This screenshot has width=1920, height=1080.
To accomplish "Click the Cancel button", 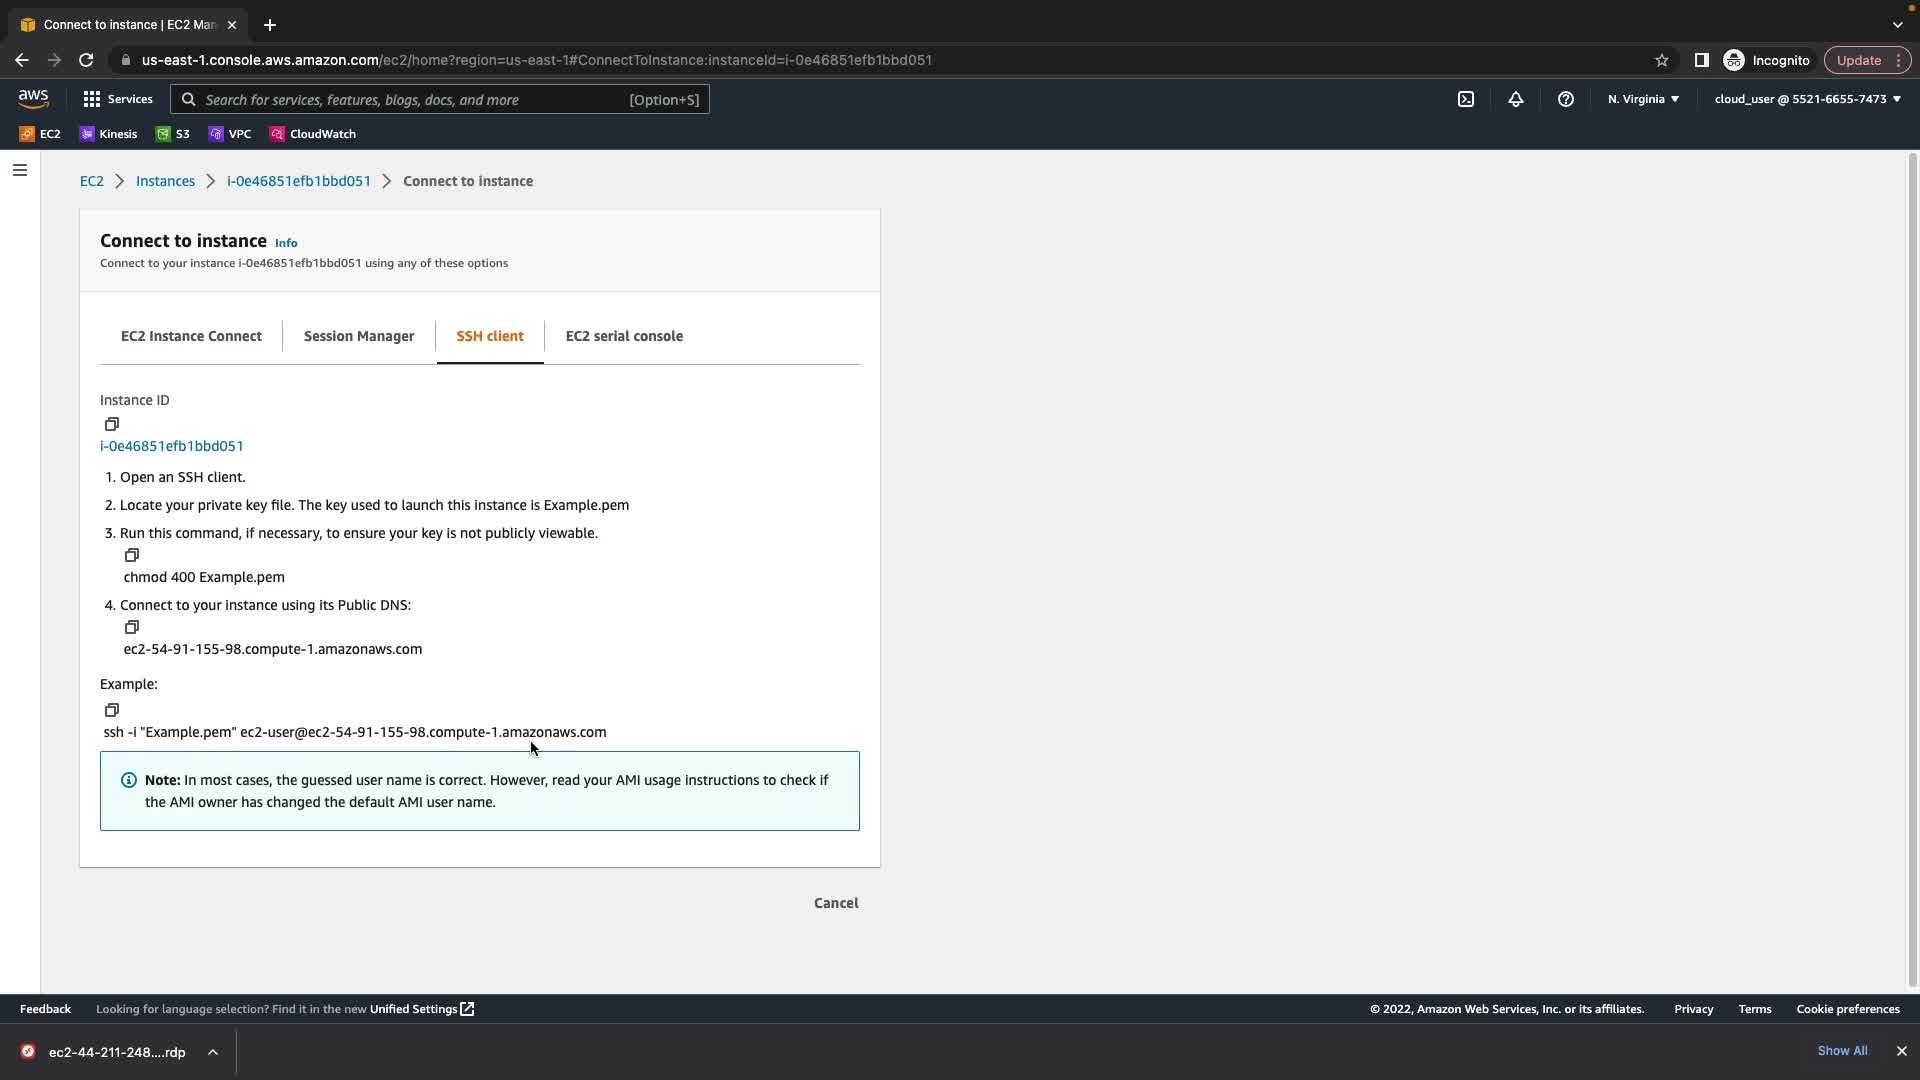I will pyautogui.click(x=835, y=903).
